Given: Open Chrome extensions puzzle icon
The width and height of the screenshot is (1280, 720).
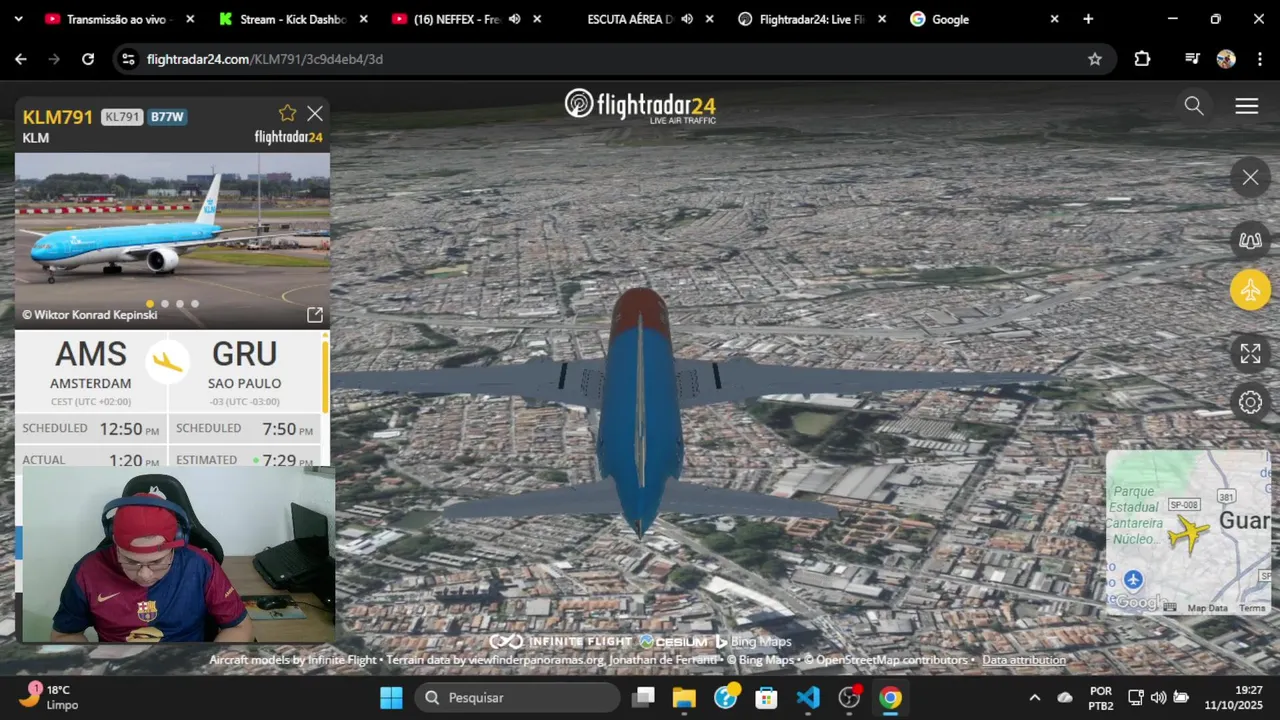Looking at the screenshot, I should point(1142,59).
